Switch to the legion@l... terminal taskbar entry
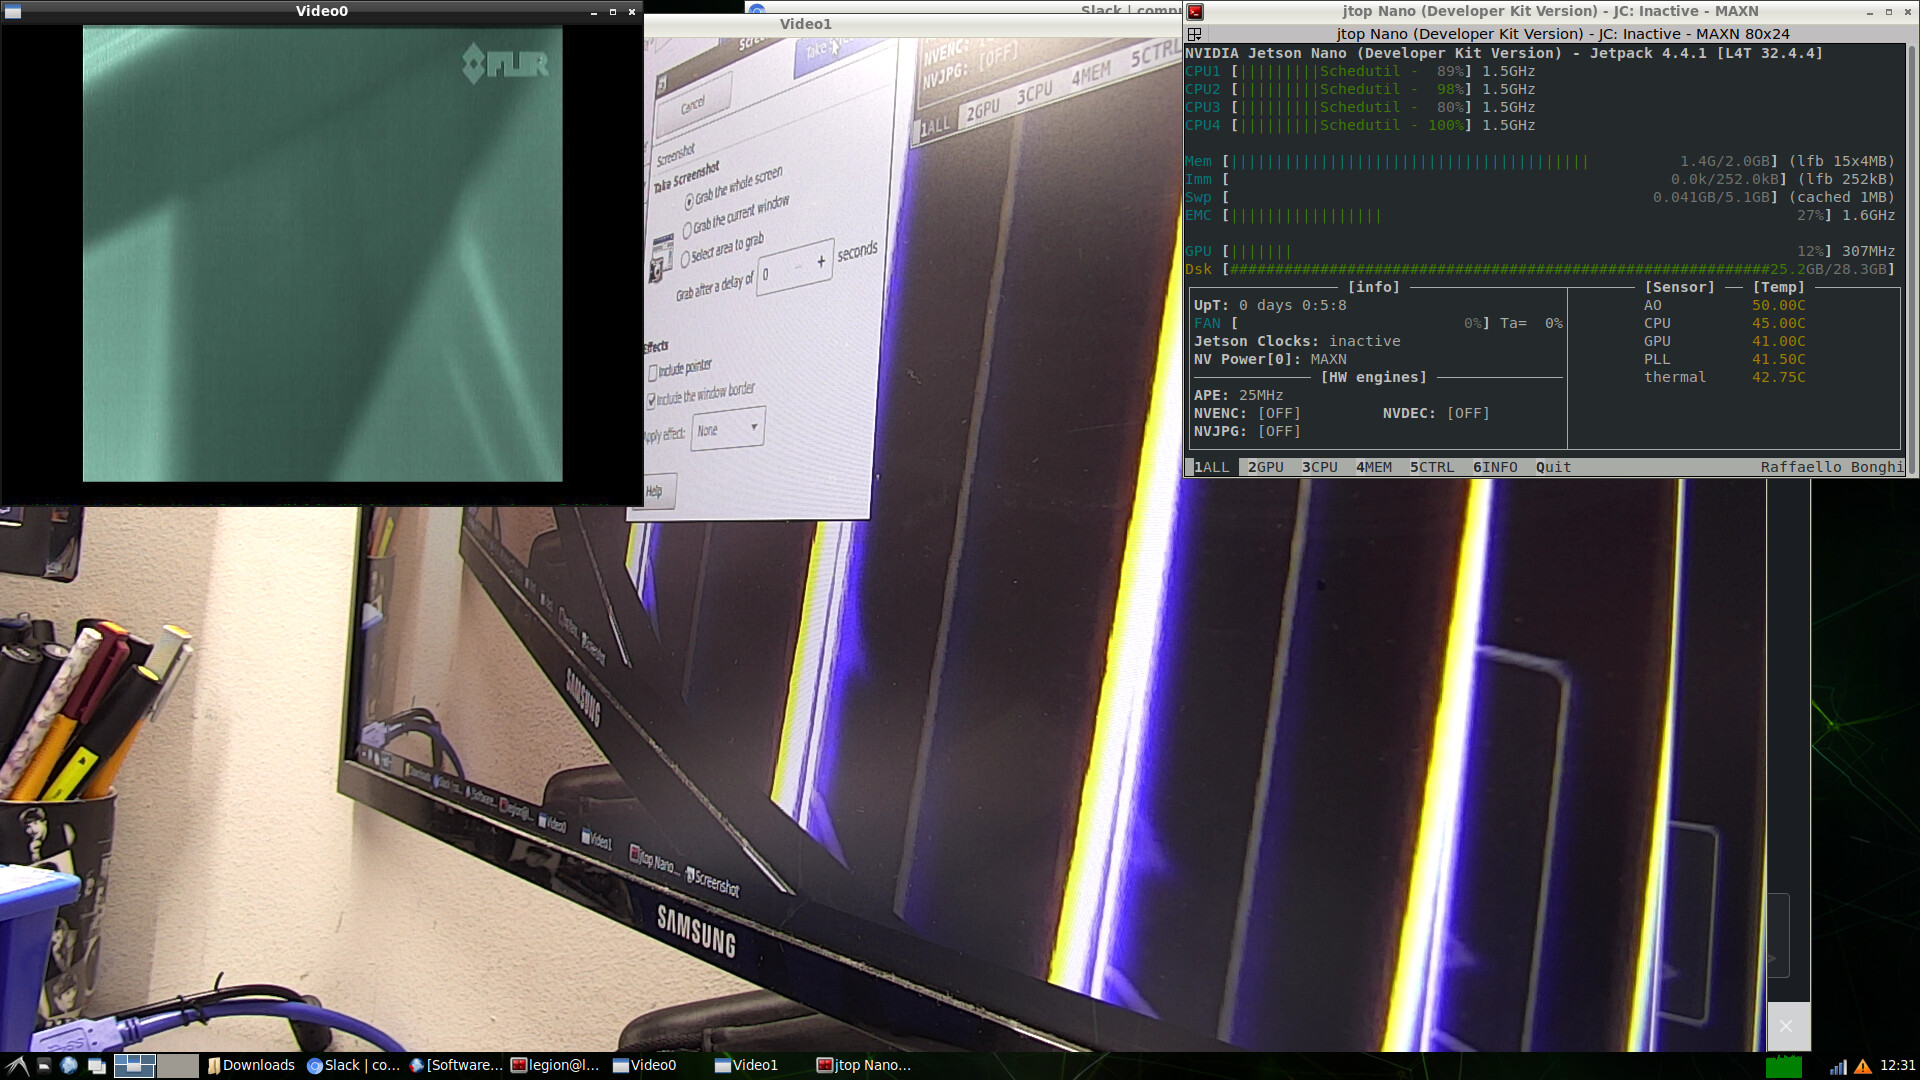 coord(555,1066)
